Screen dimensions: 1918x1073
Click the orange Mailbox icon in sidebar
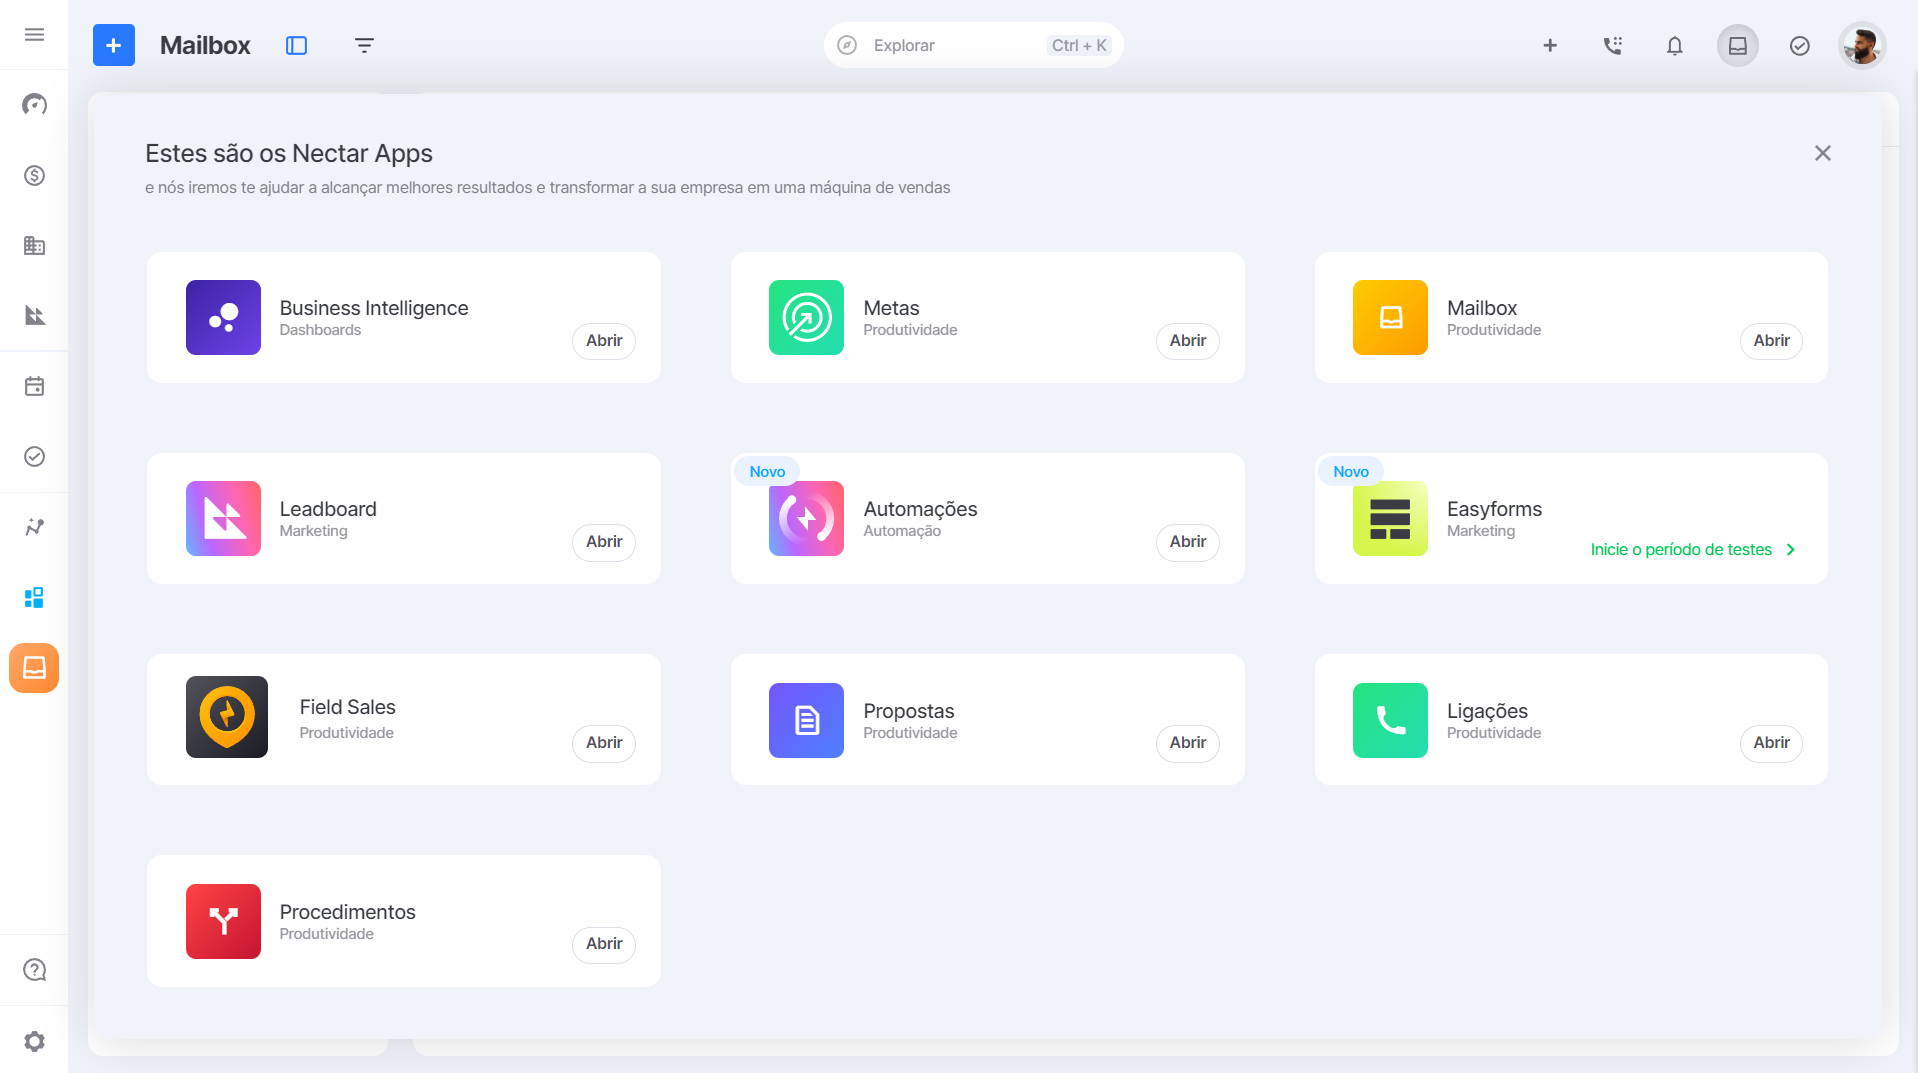[34, 667]
